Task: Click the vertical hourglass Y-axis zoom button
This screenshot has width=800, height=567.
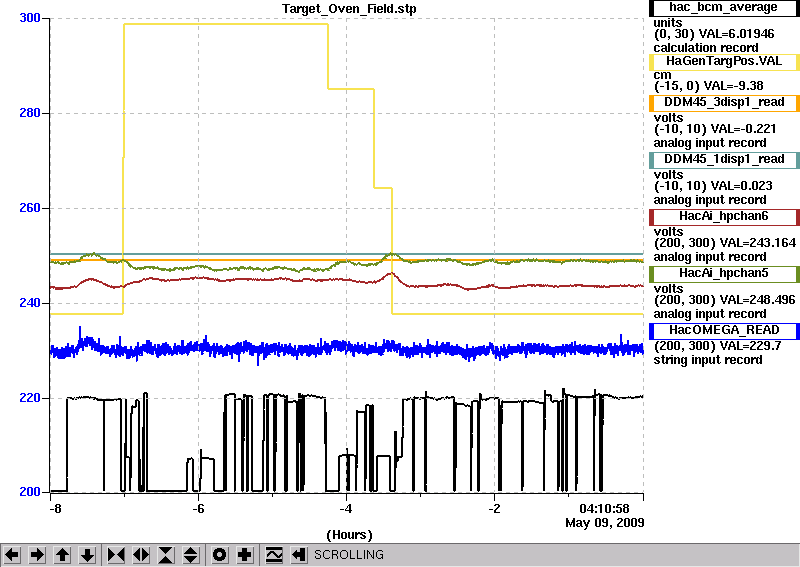Action: pyautogui.click(x=166, y=555)
